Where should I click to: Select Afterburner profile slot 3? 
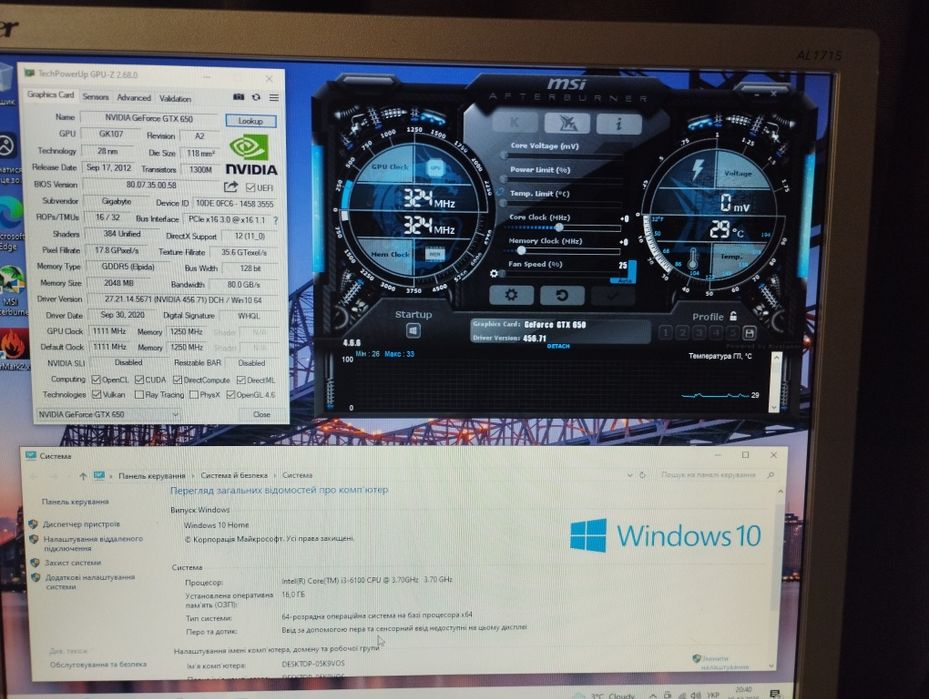[x=699, y=333]
